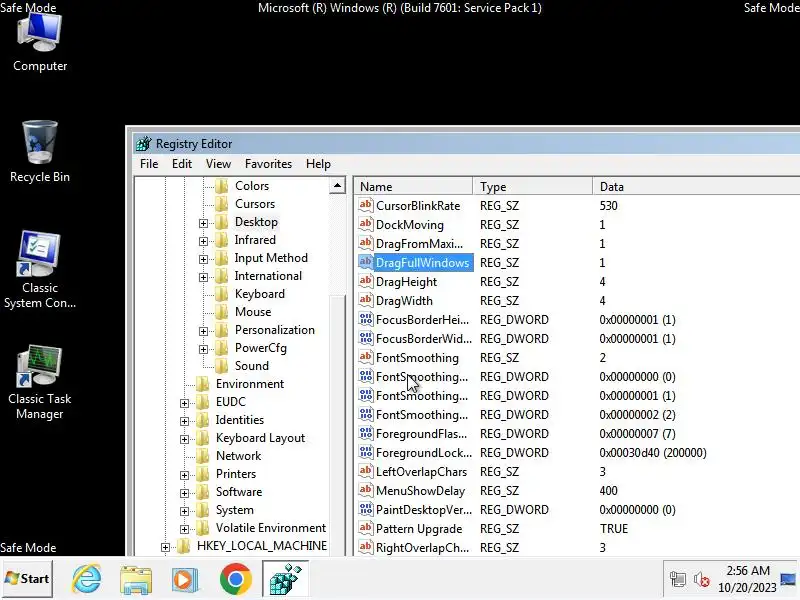The image size is (800, 600).
Task: Click the Pattern Upgrade value icon
Action: 365,528
